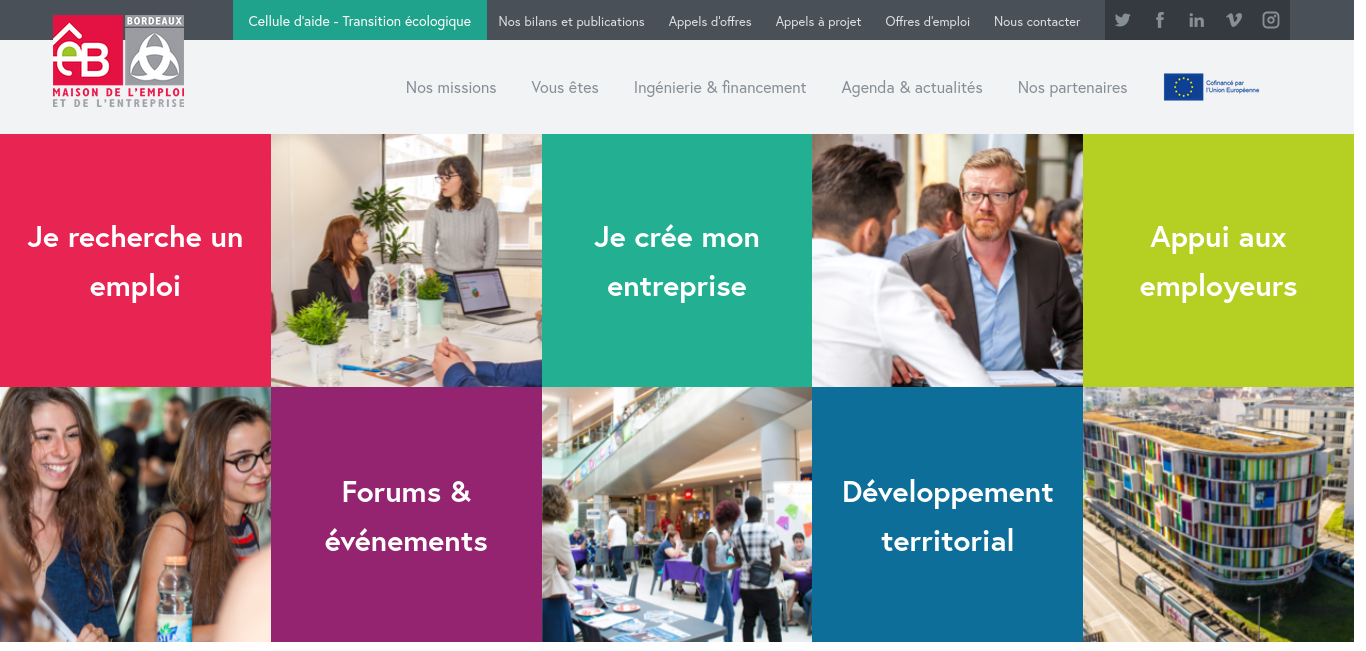
Task: Choose the Appui aux employeurs tile
Action: coord(1218,261)
